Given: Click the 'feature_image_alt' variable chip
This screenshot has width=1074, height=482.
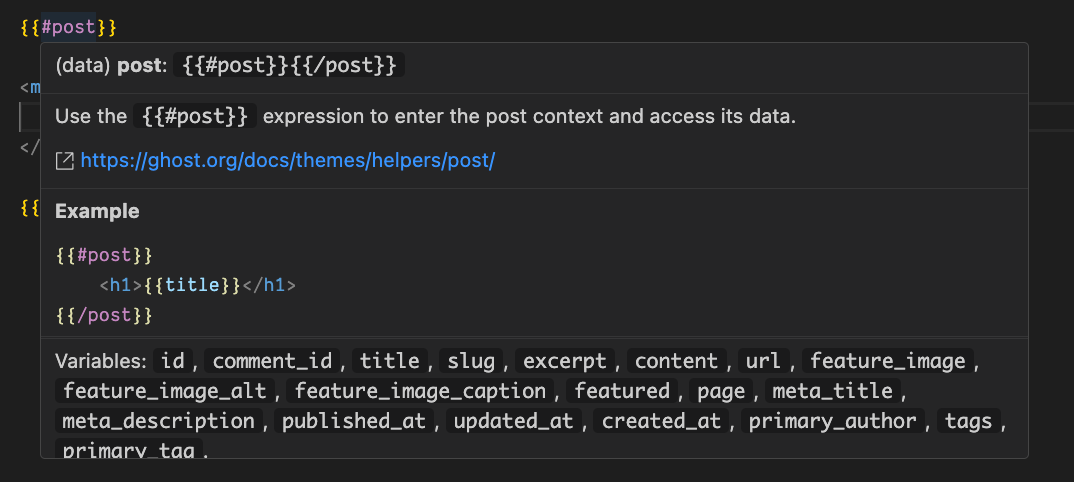Looking at the screenshot, I should tap(164, 391).
